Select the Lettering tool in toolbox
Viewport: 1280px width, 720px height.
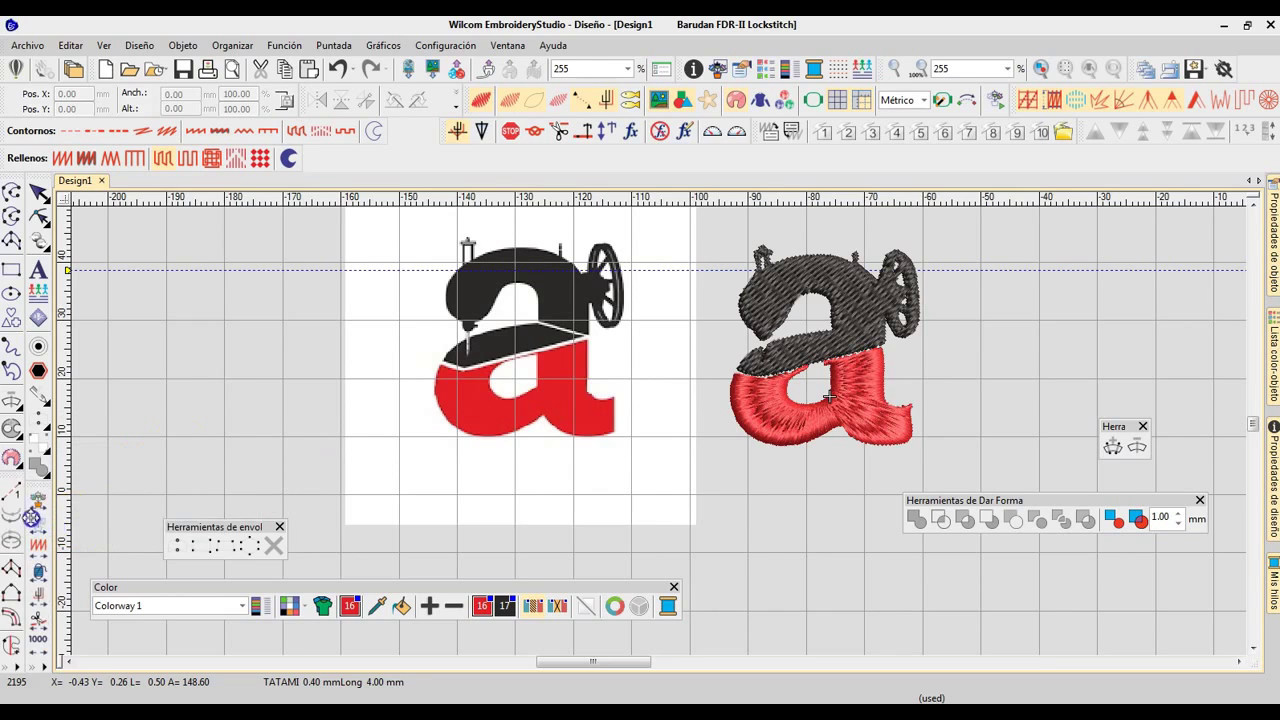click(x=38, y=270)
